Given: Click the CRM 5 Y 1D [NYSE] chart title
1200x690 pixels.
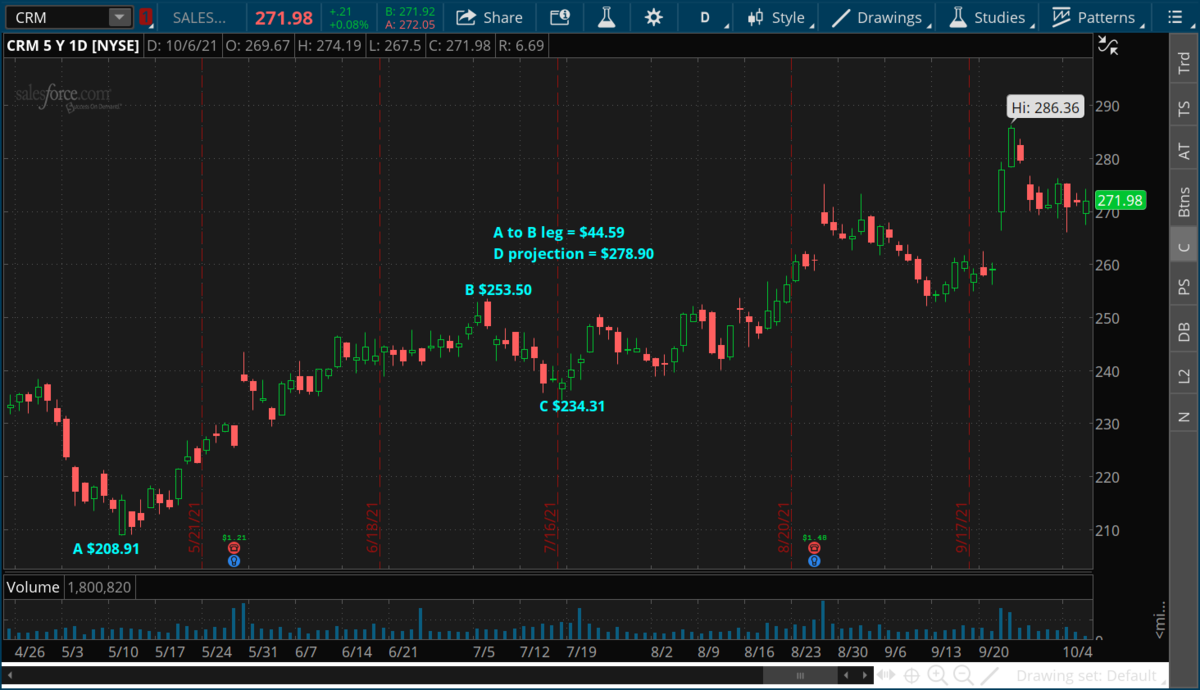Looking at the screenshot, I should [x=73, y=45].
